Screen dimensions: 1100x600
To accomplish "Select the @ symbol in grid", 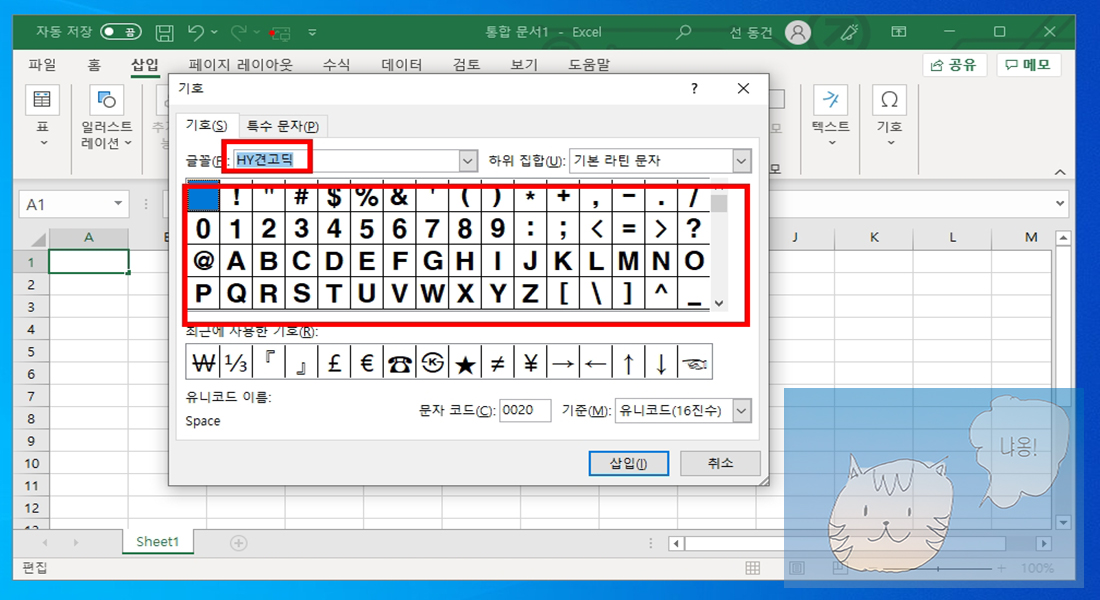I will click(203, 261).
